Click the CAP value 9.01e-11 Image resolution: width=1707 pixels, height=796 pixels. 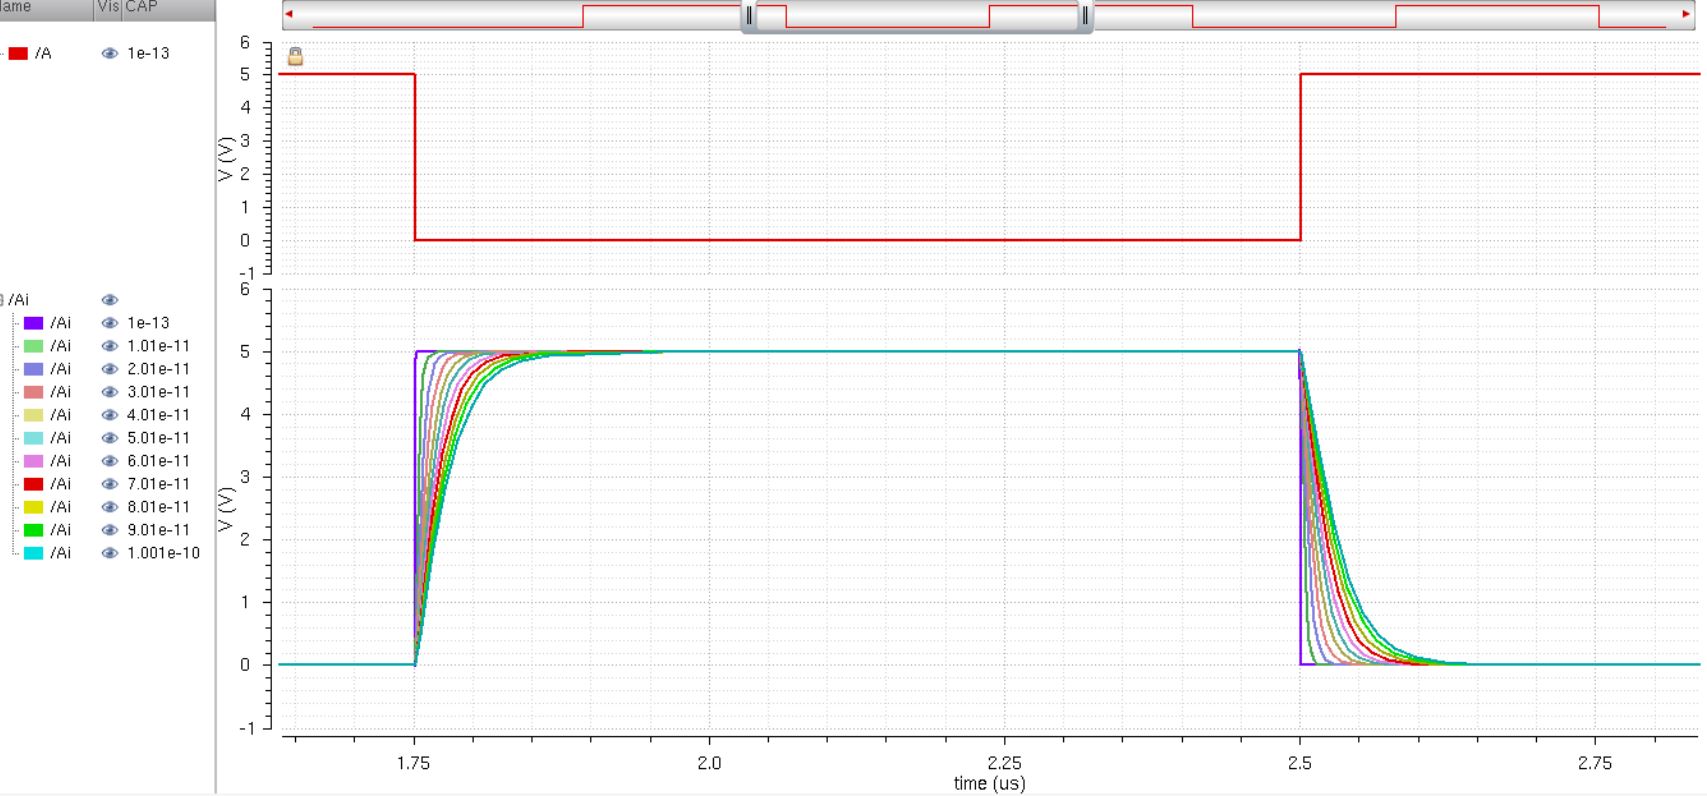point(158,530)
